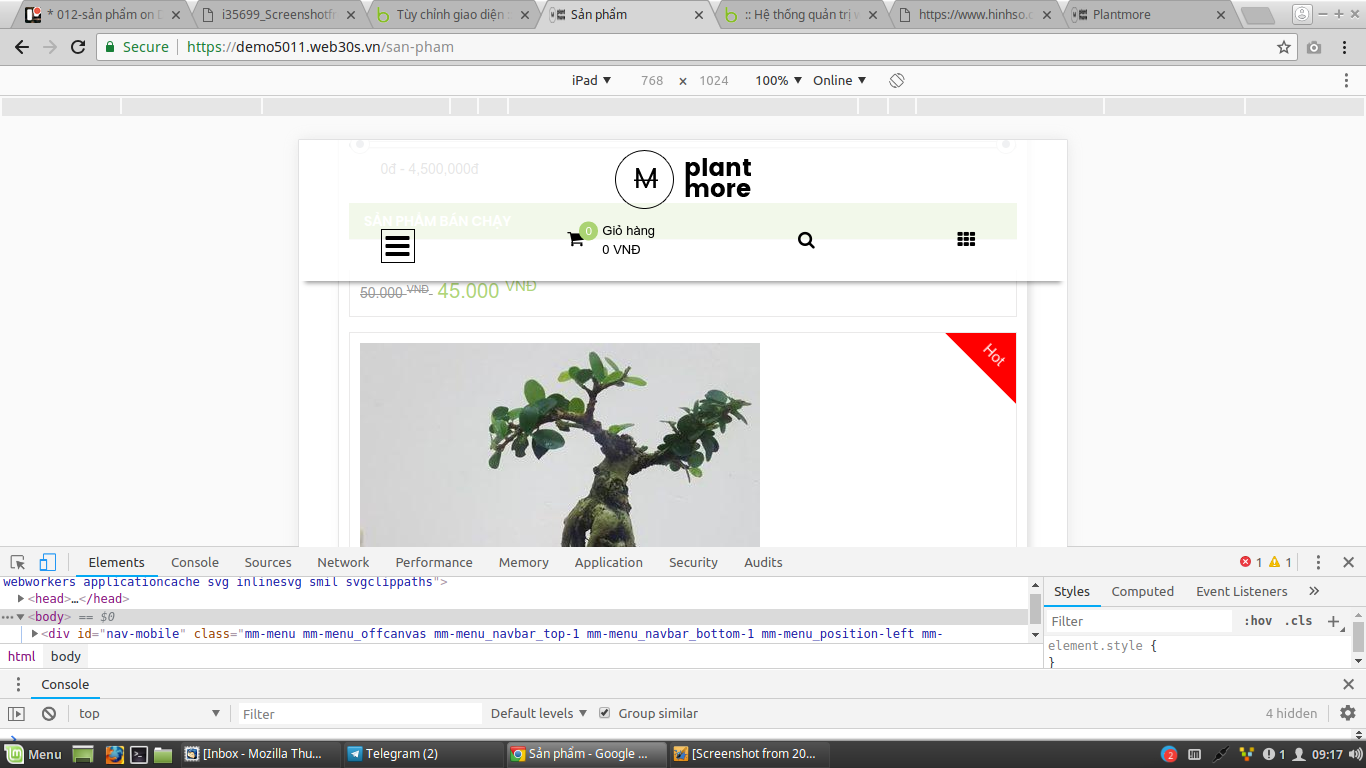Open the Security tab
Screen dimensions: 1366x768
click(x=694, y=562)
